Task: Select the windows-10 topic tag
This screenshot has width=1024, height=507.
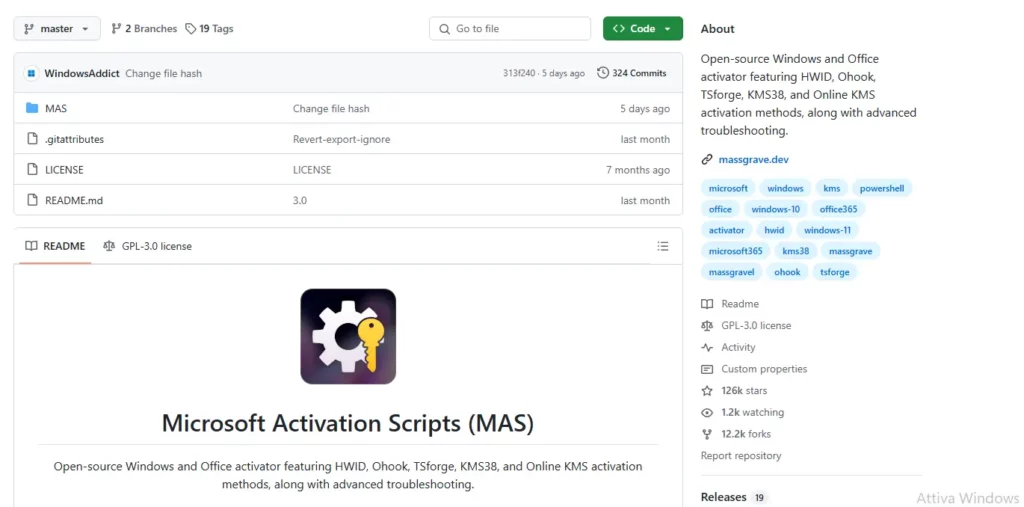Action: pyautogui.click(x=776, y=209)
